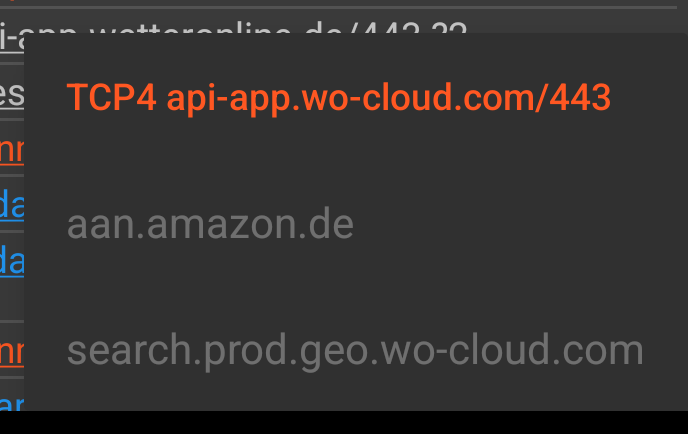Open the lower blue "da" link fragment

click(12, 260)
